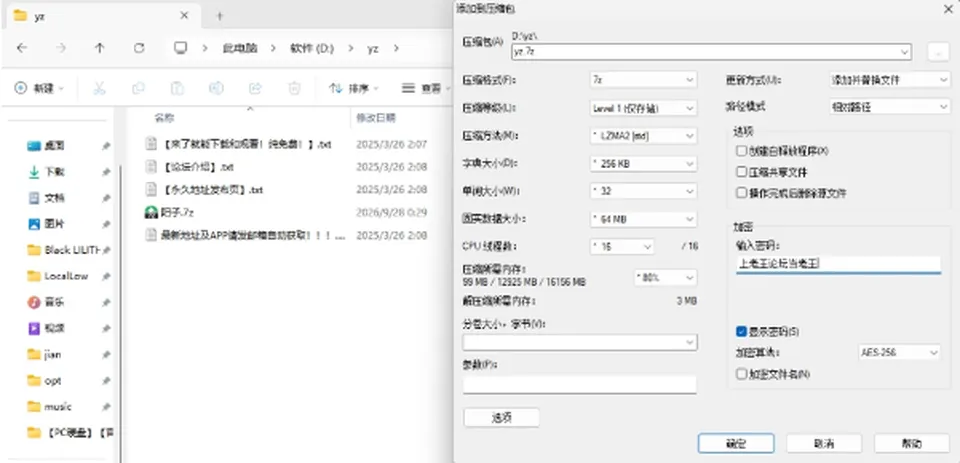This screenshot has height=463, width=960.
Task: Open 路径模式 dropdown
Action: (x=889, y=107)
